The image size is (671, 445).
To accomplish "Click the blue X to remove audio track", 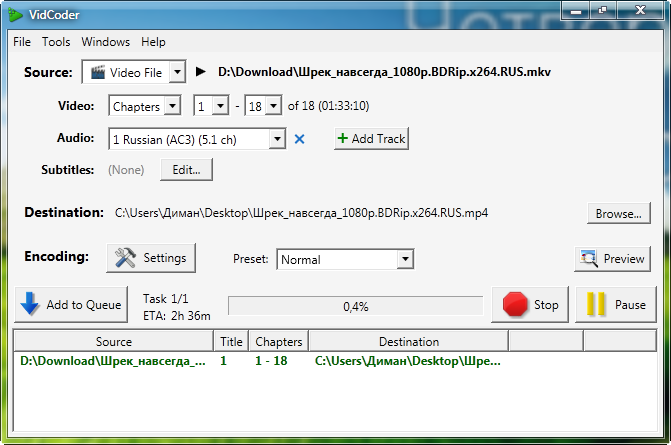I will (x=299, y=139).
